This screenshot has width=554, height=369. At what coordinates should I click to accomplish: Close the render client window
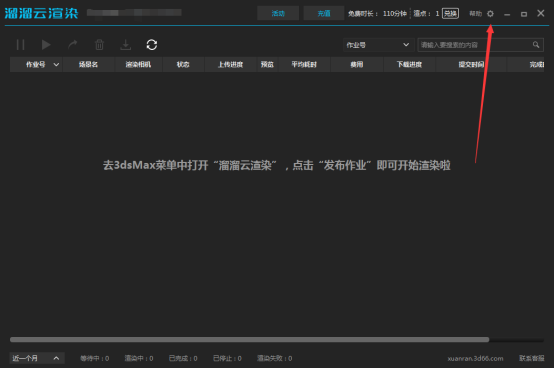point(541,13)
